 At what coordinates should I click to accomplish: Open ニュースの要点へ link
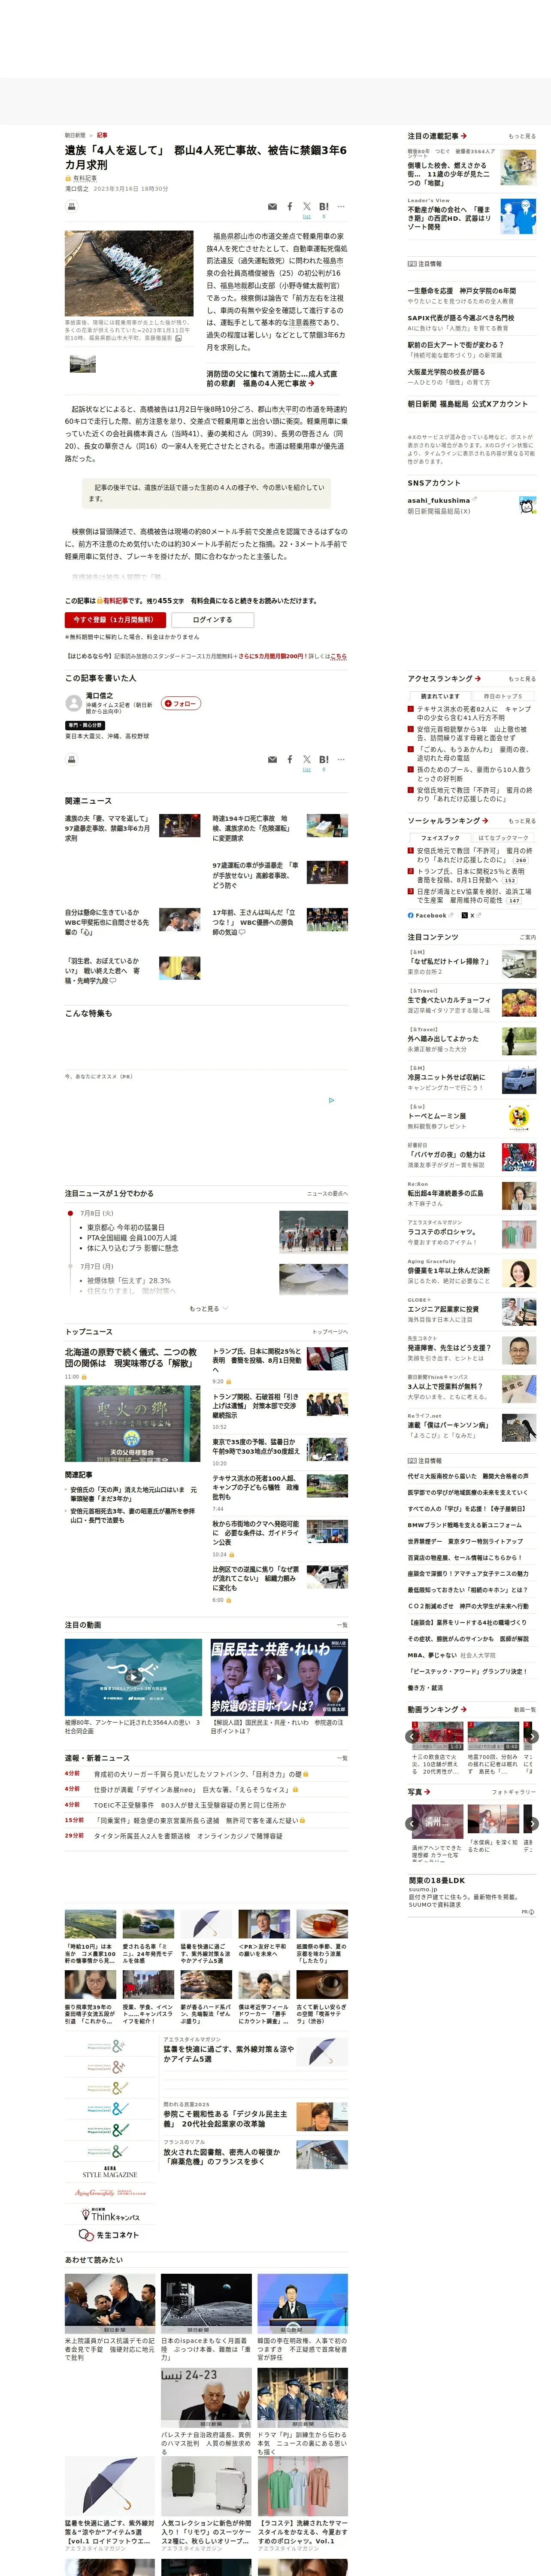pyautogui.click(x=327, y=1193)
